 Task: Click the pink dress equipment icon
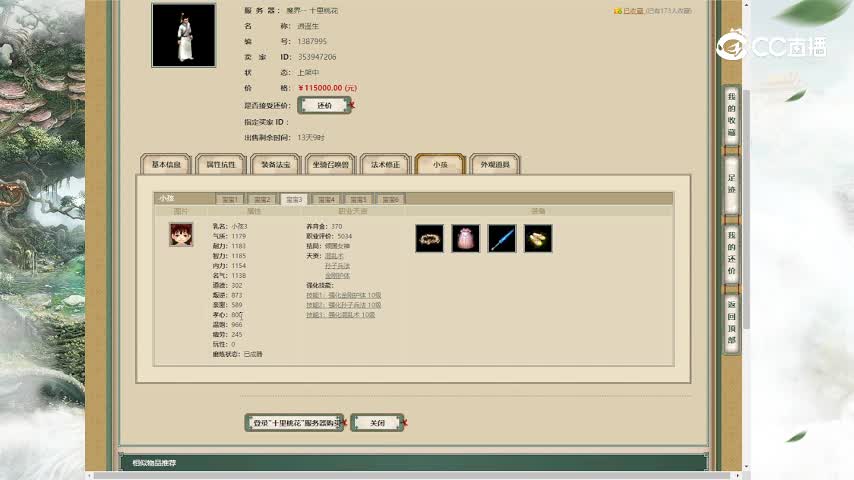[466, 239]
